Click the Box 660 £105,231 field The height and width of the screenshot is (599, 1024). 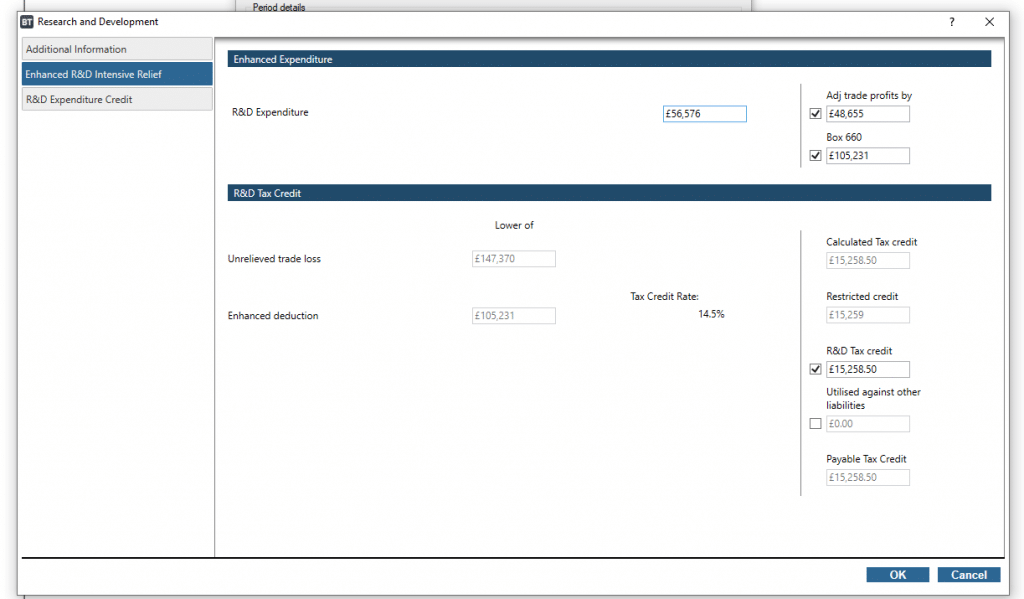(867, 155)
